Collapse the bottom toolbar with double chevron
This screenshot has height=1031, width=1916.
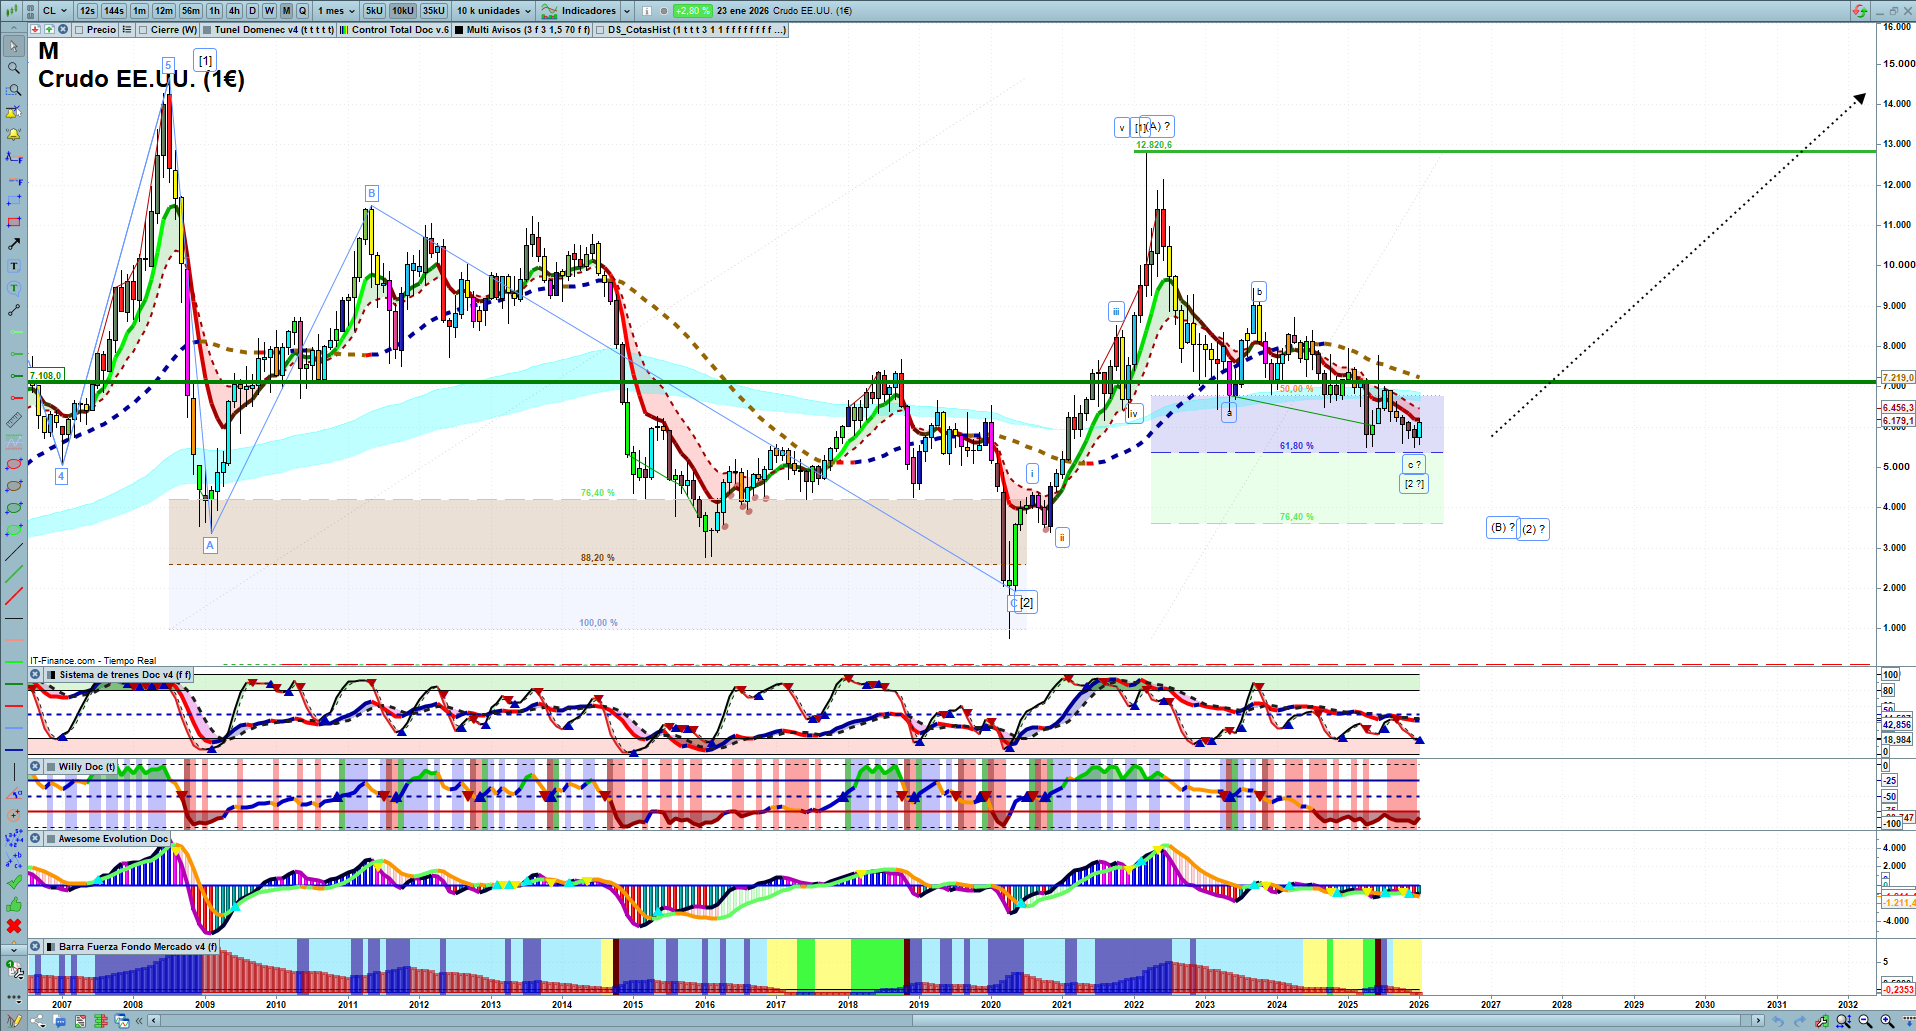139,1021
